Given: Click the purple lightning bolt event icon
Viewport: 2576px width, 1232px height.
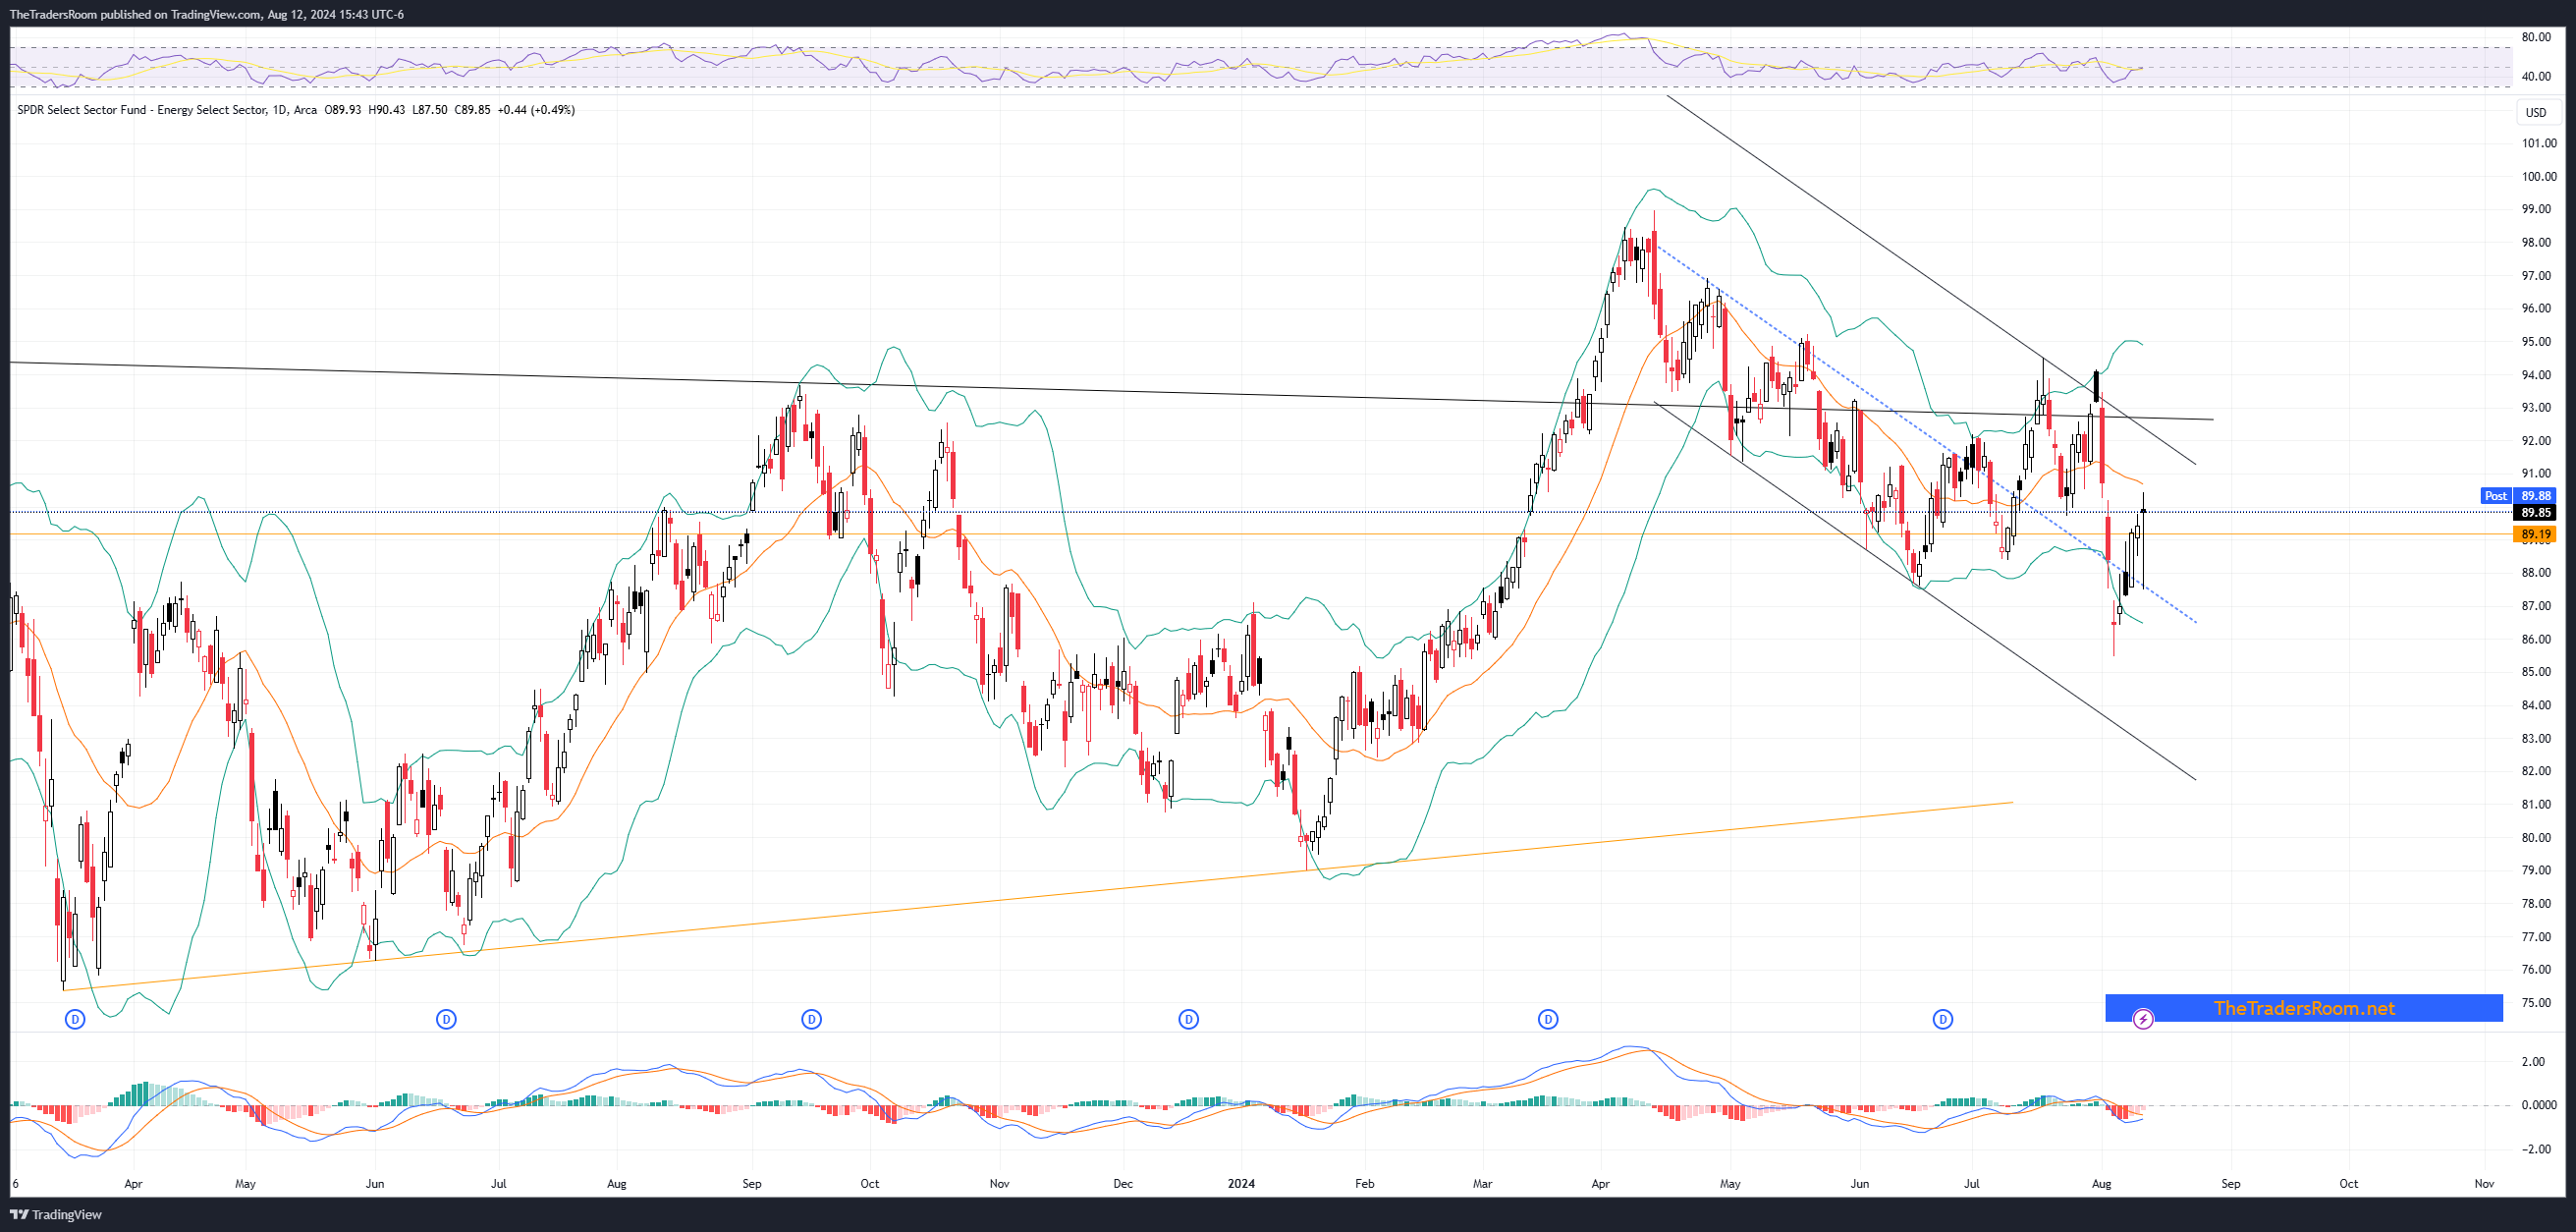Looking at the screenshot, I should pos(2142,1019).
